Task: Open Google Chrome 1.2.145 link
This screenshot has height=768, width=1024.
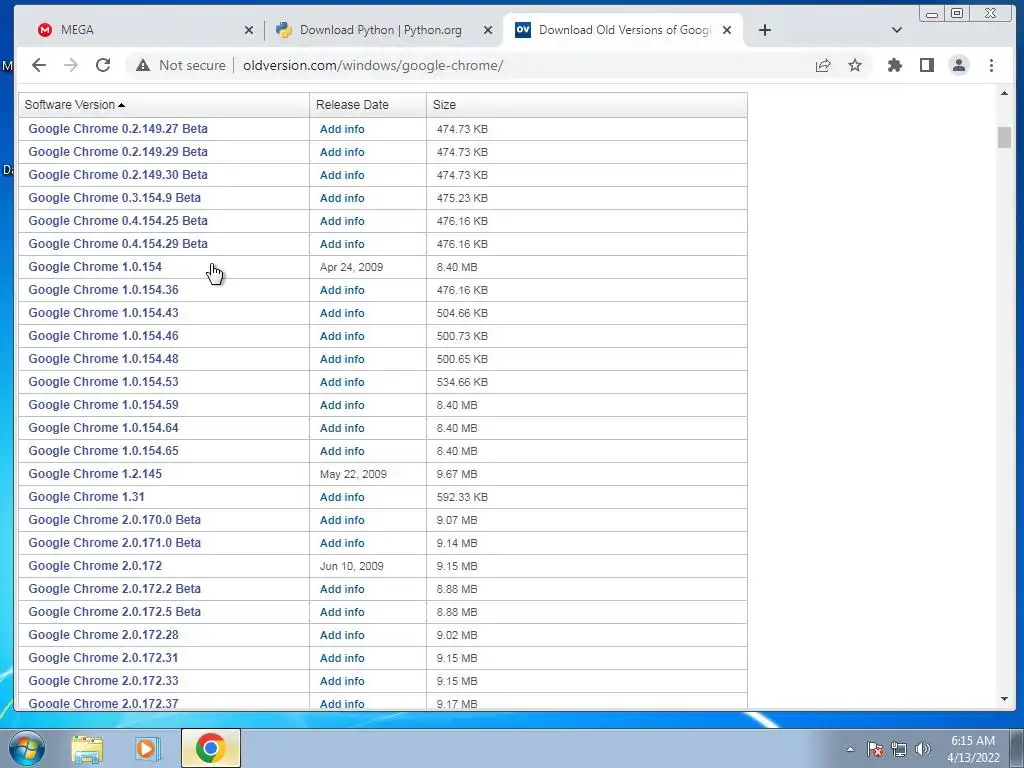Action: point(95,473)
